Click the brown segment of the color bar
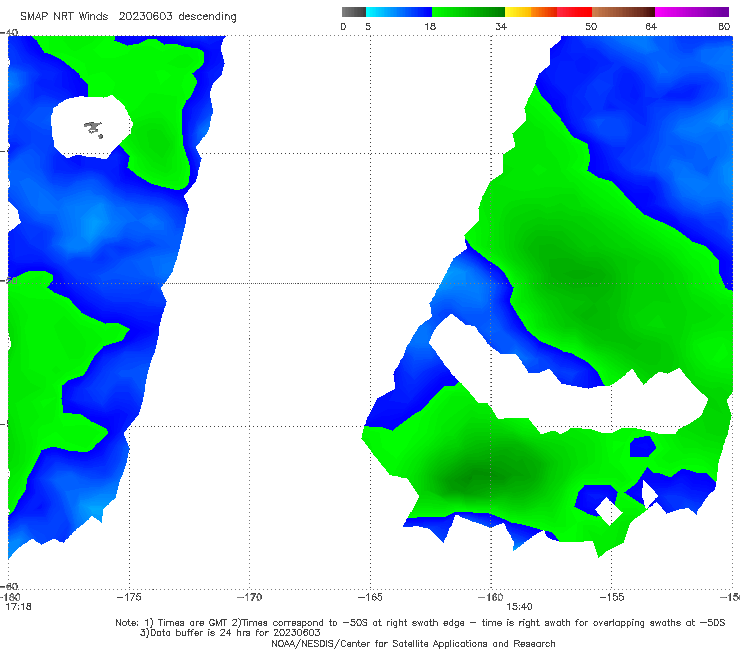 (x=623, y=12)
